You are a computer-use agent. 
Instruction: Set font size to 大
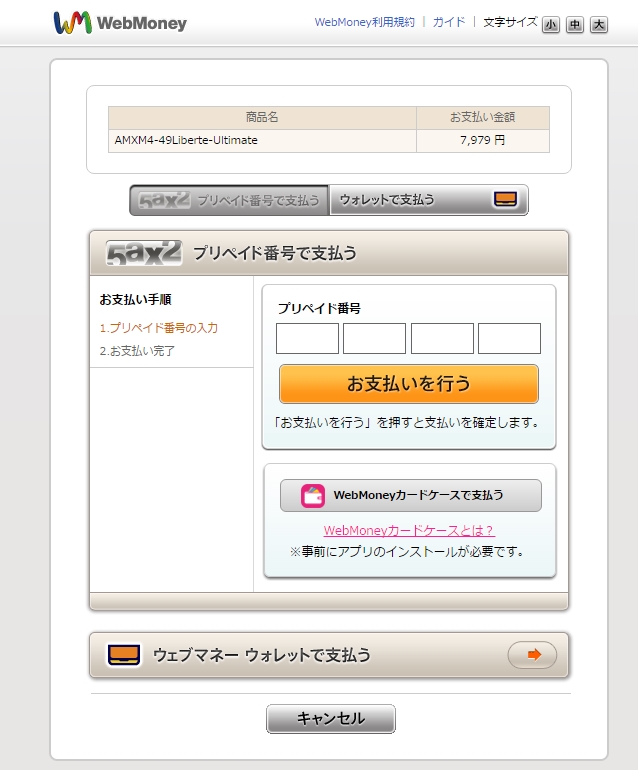(599, 25)
